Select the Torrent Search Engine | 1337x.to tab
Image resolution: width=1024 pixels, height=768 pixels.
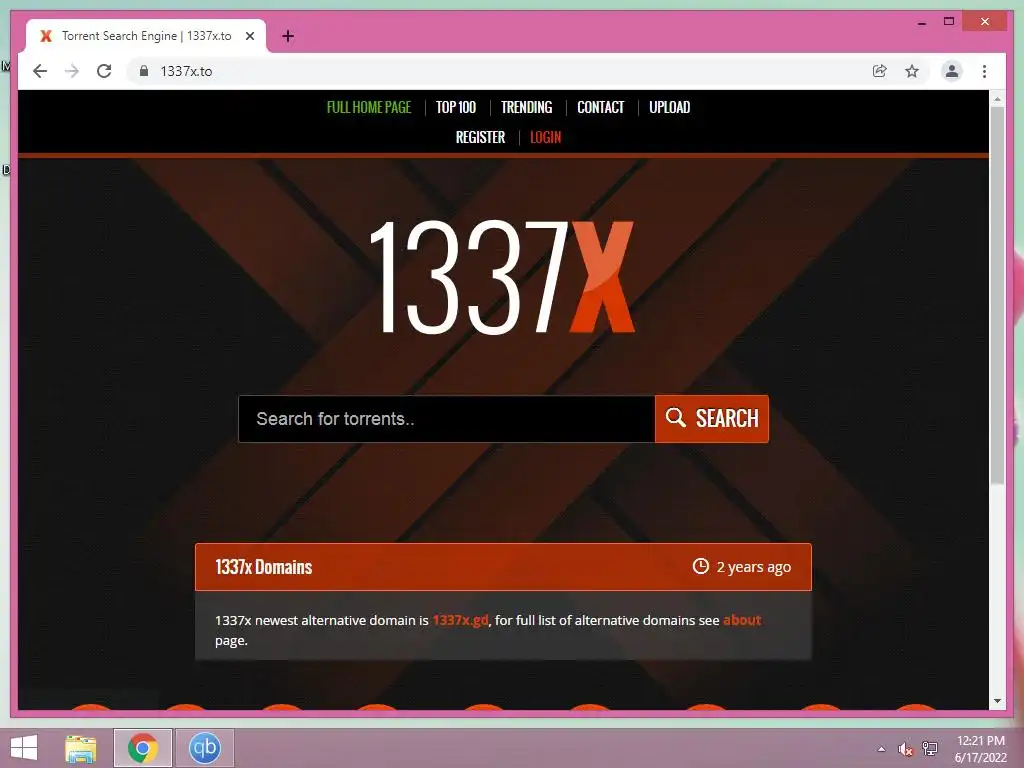tap(146, 36)
